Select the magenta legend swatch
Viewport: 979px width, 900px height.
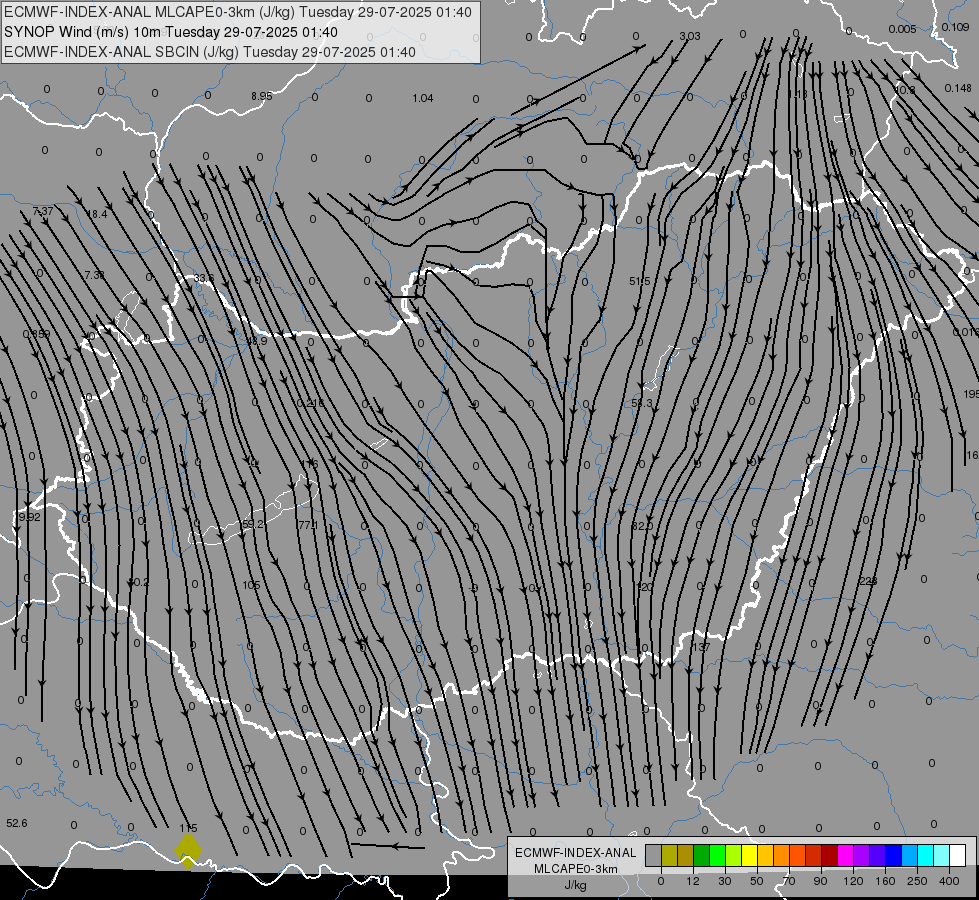[x=845, y=856]
